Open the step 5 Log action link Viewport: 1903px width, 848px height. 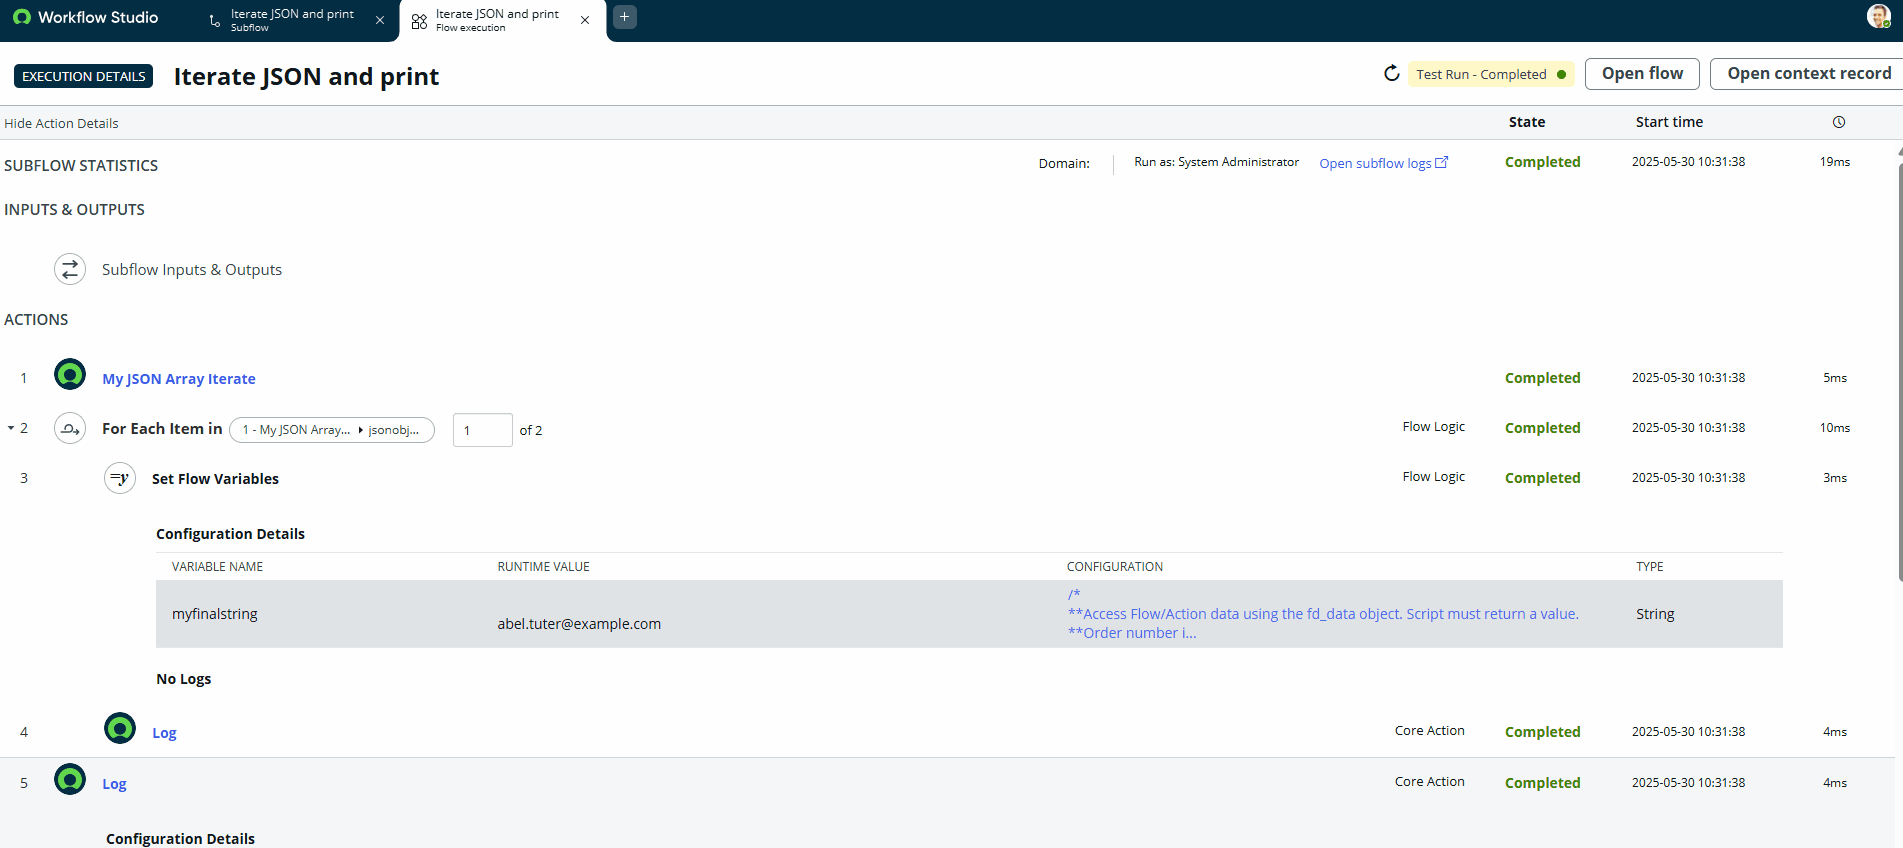point(114,784)
